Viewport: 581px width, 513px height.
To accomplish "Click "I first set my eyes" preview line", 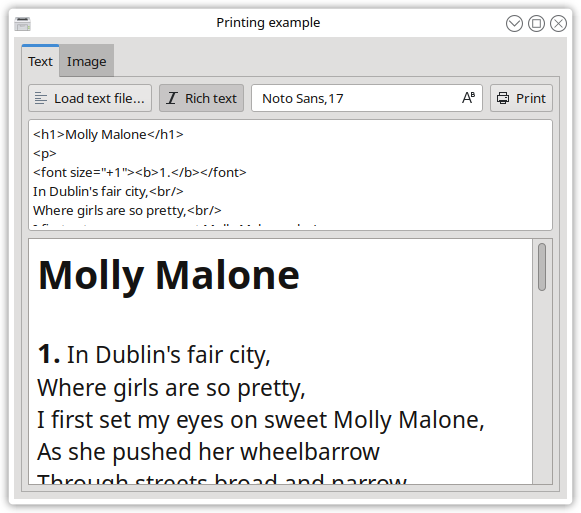I will (260, 420).
